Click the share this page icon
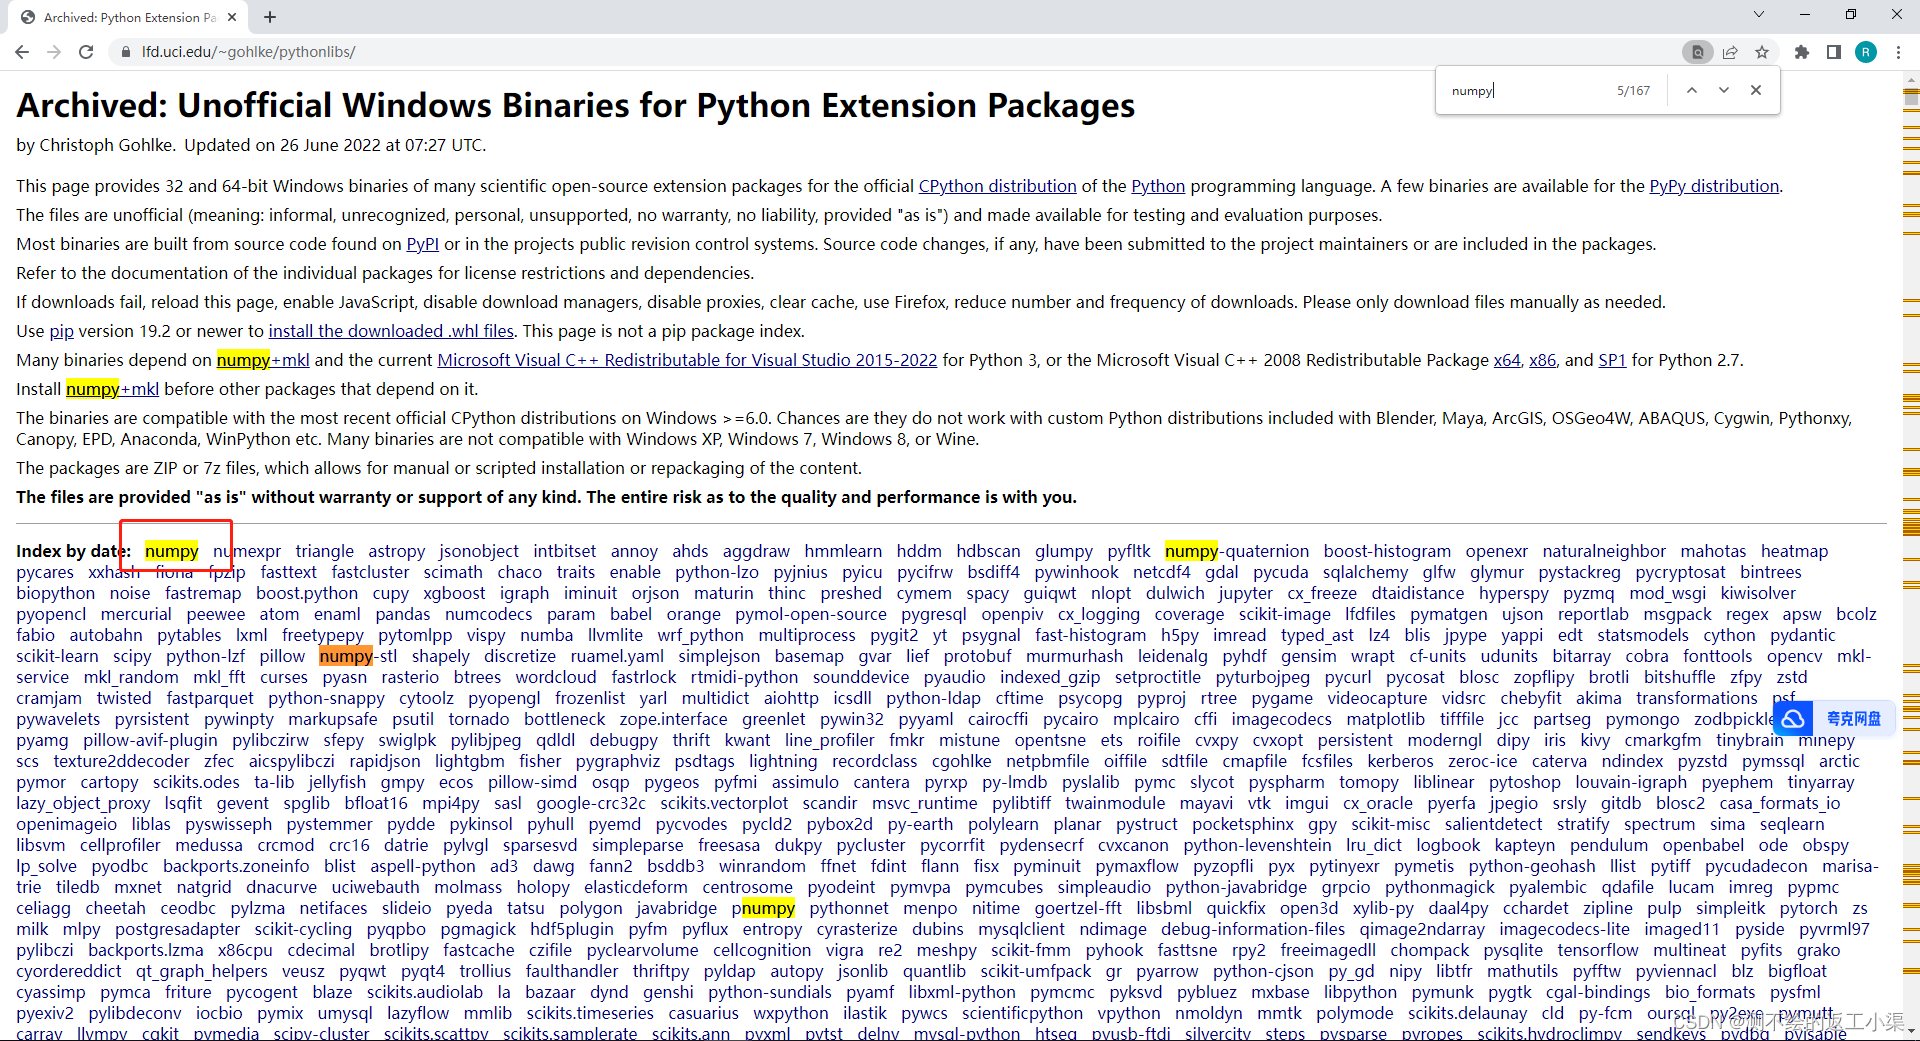This screenshot has width=1920, height=1041. [1730, 52]
